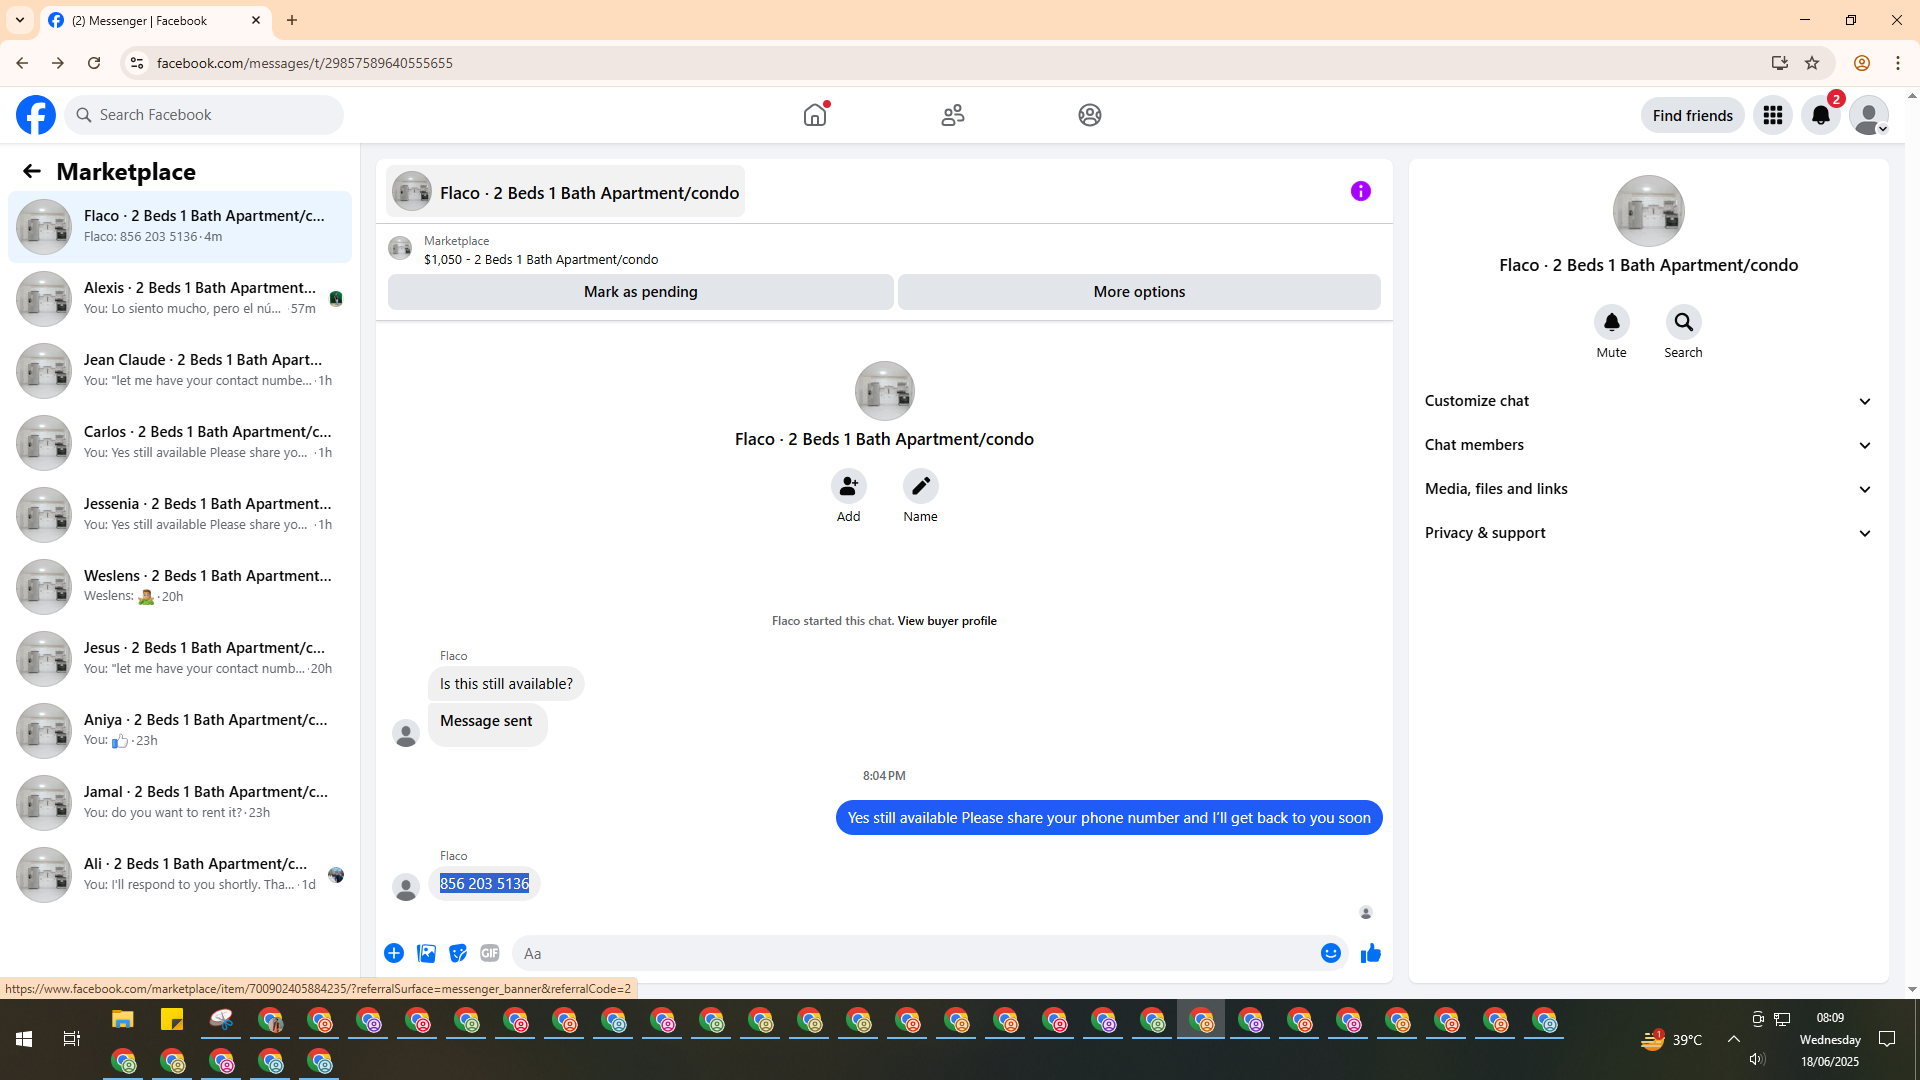1920x1080 pixels.
Task: Choose a GIF in the composer
Action: (x=490, y=953)
